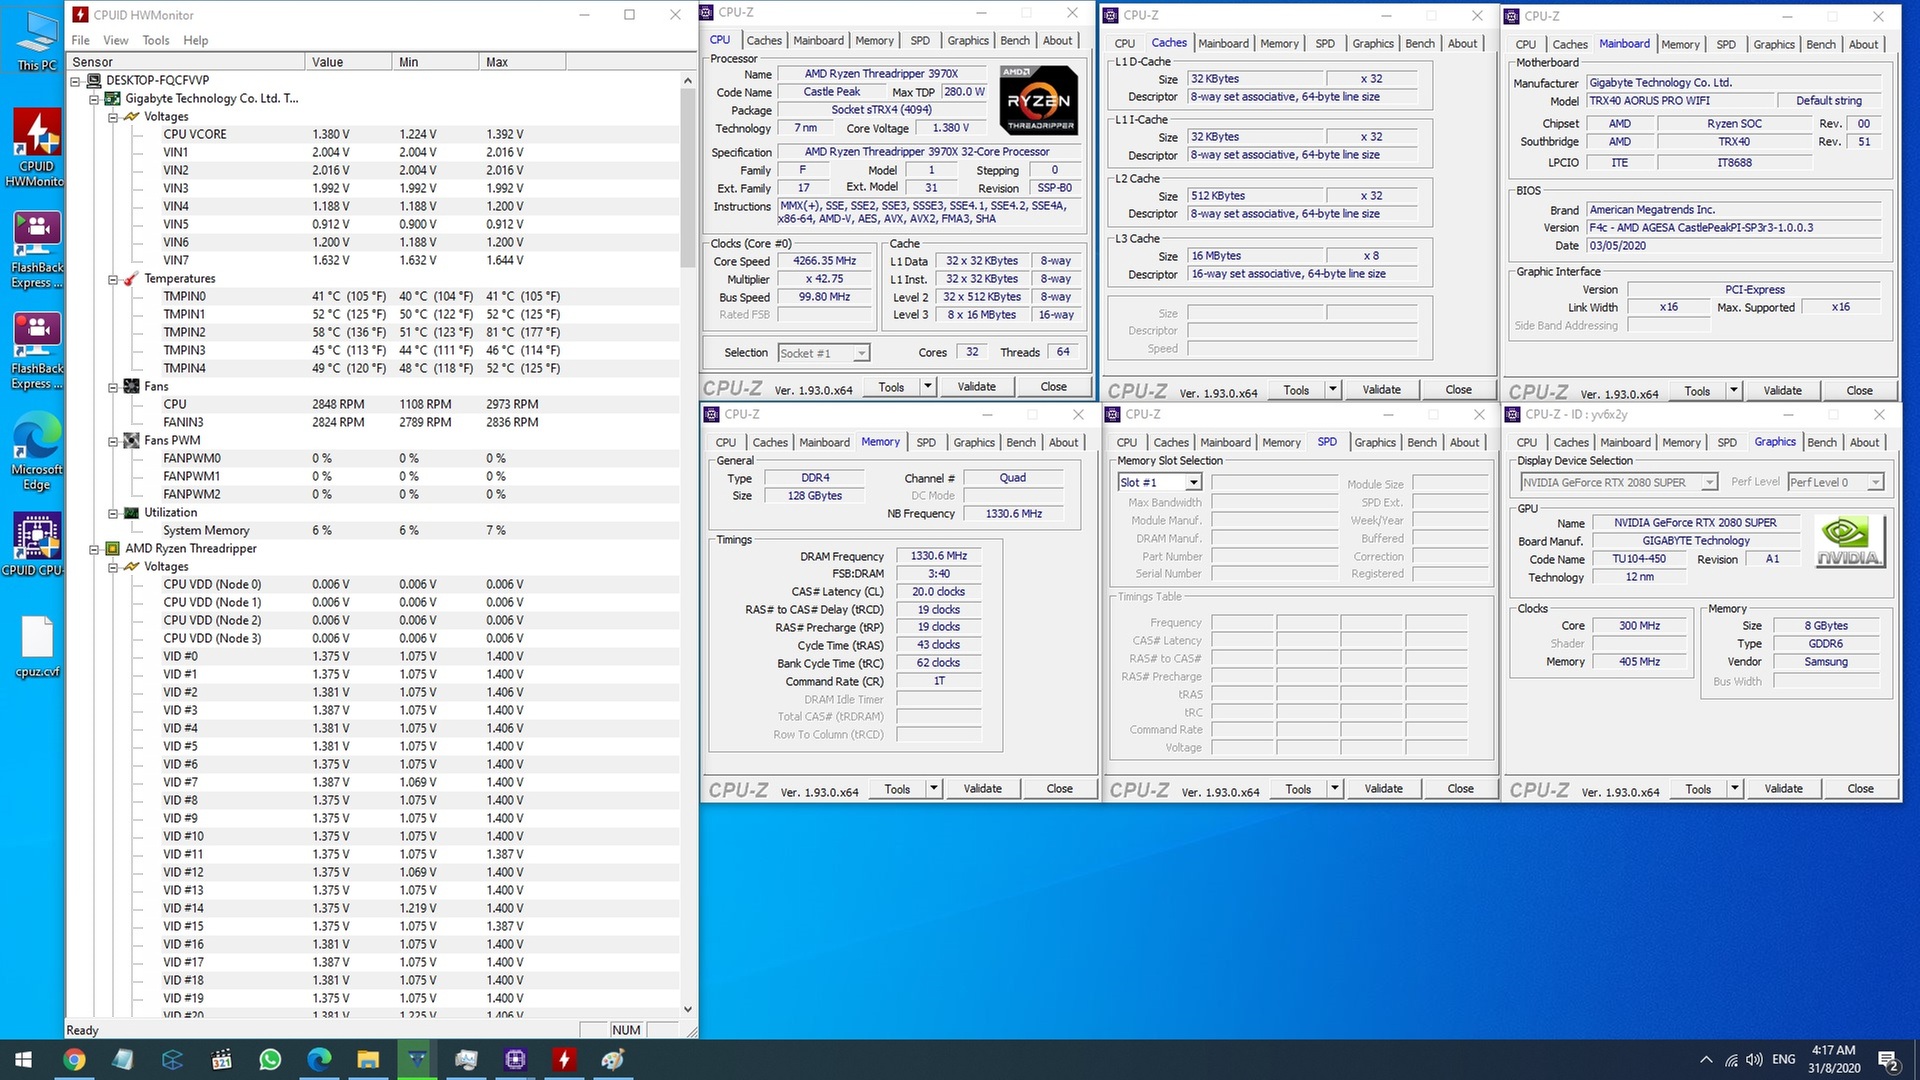Viewport: 1920px width, 1080px height.
Task: Open the Tools menu in HWMonitor
Action: click(x=156, y=40)
